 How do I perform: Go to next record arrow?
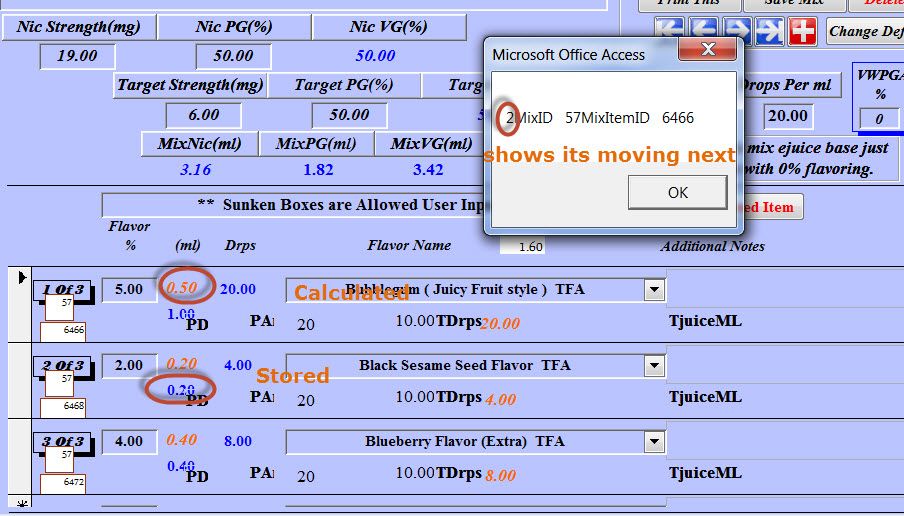click(737, 31)
